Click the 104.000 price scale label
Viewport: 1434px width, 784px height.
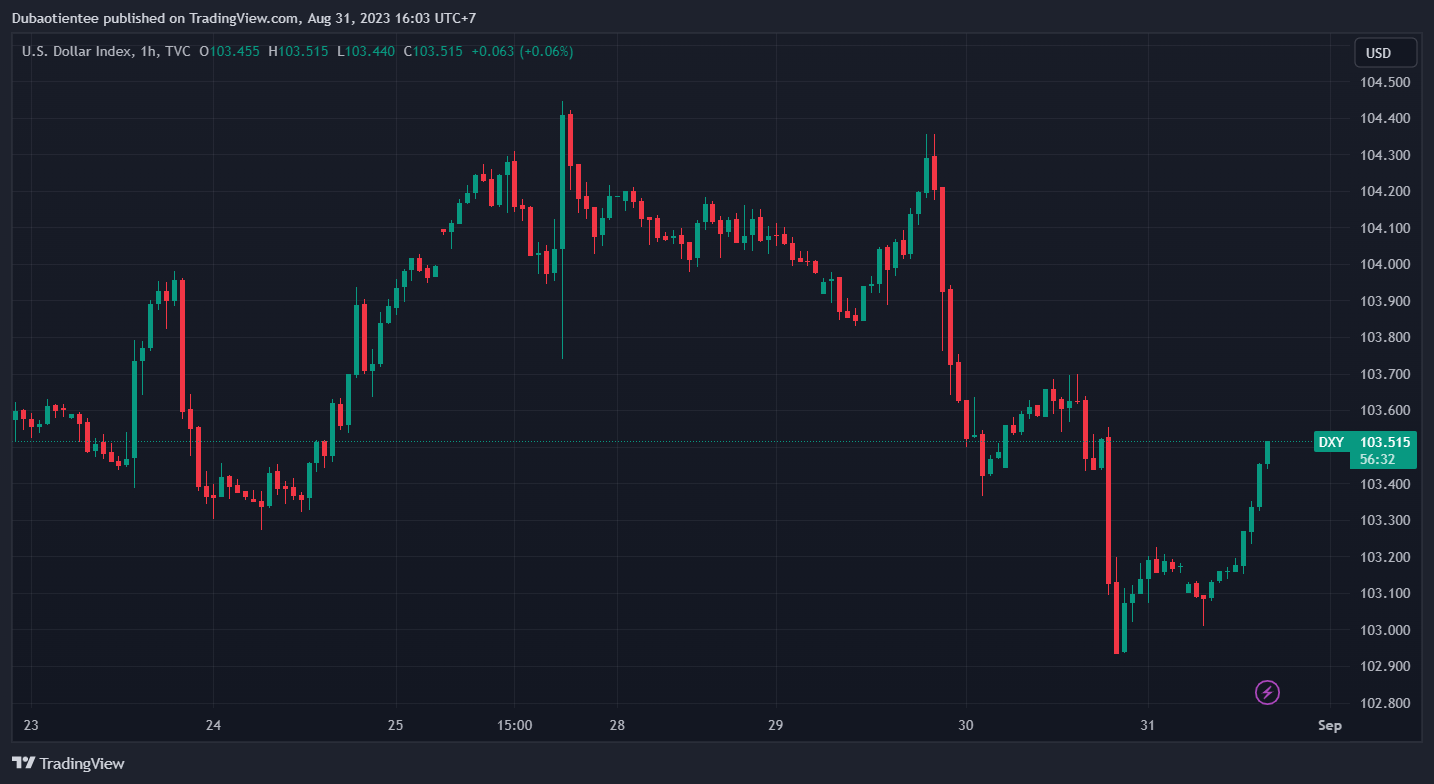[1385, 264]
